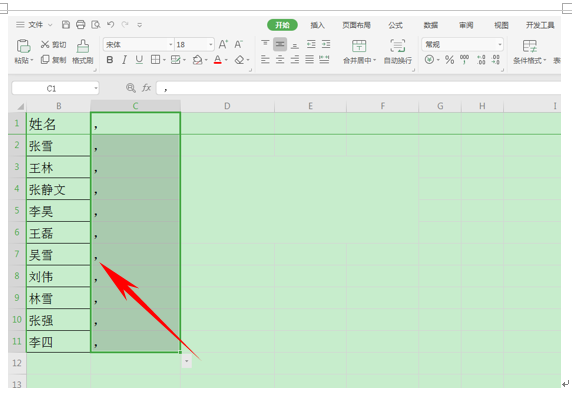Expand the number format 常规 dropdown
Screen dimensions: 572x395
coord(500,45)
